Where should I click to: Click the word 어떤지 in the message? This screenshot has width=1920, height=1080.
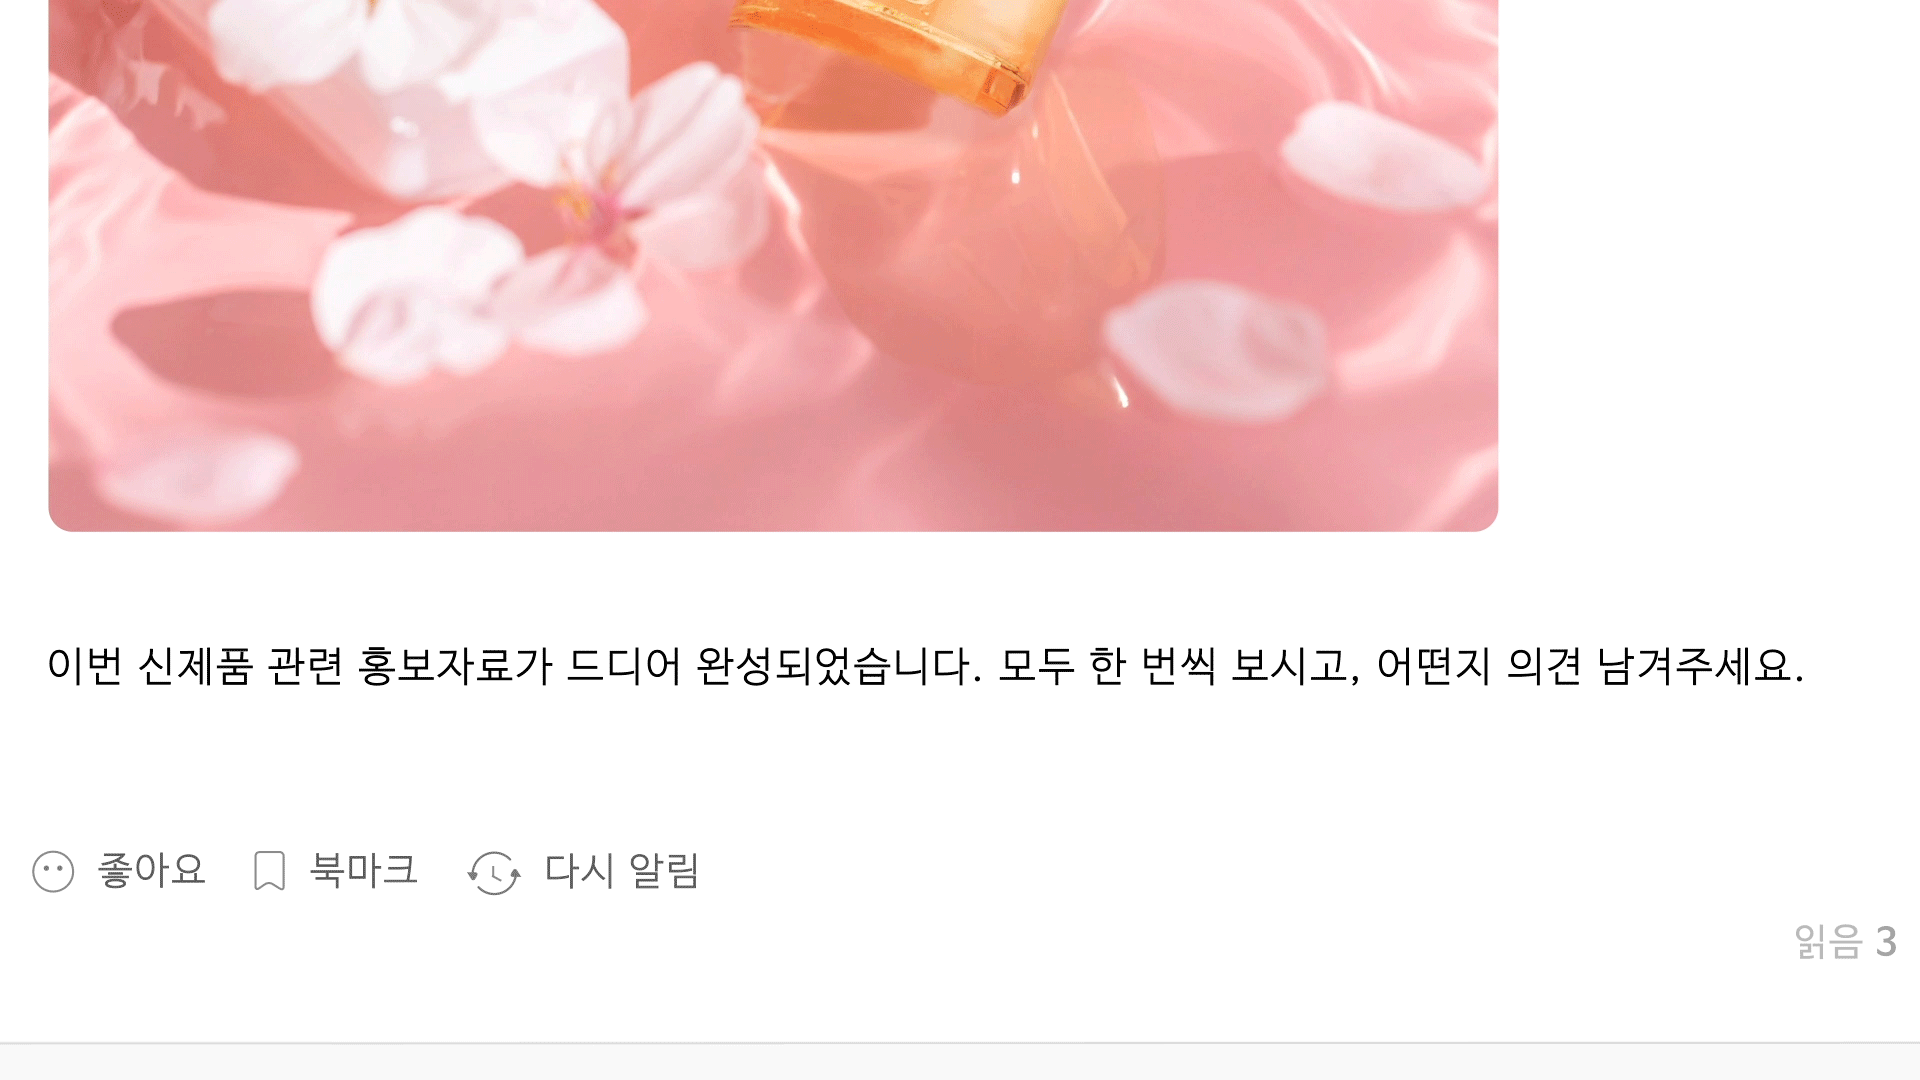tap(1434, 667)
